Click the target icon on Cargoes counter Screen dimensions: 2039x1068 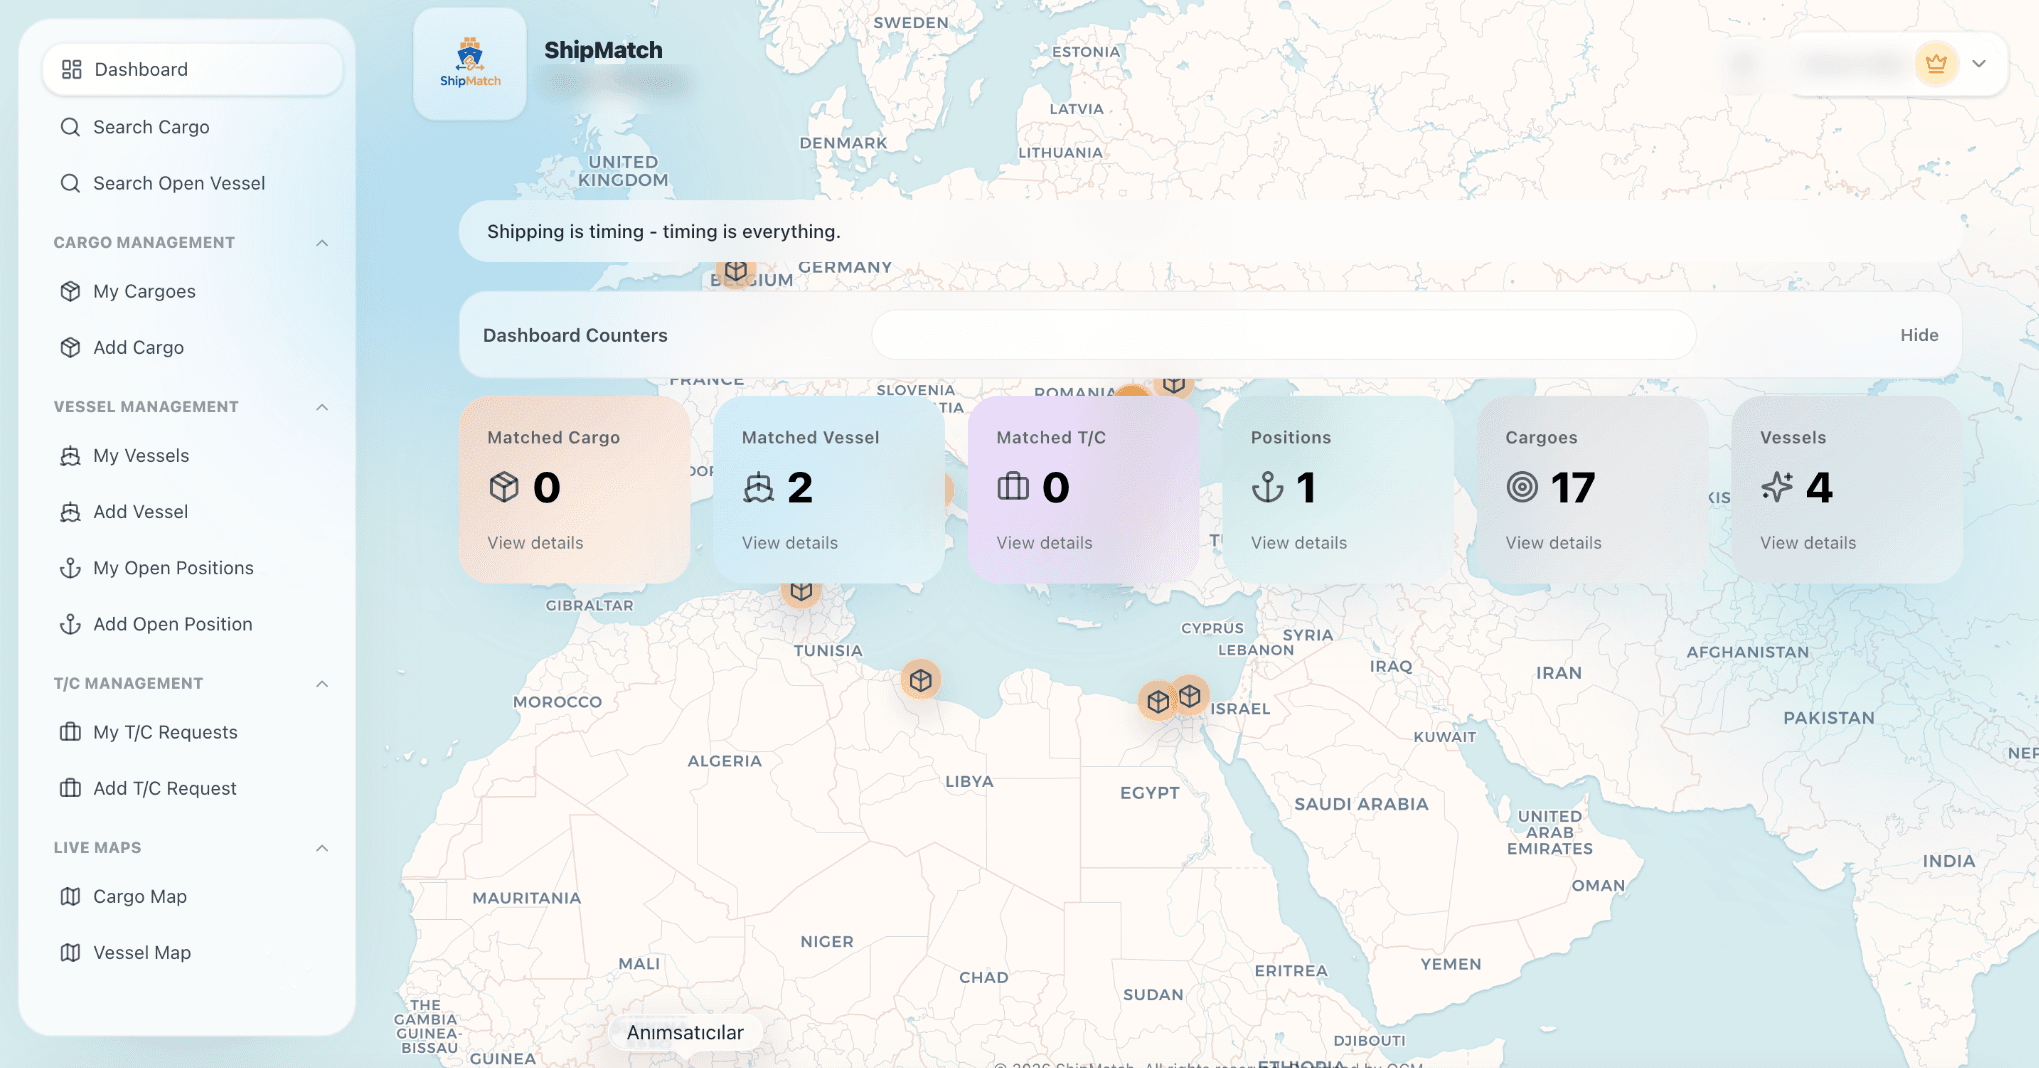click(x=1522, y=487)
